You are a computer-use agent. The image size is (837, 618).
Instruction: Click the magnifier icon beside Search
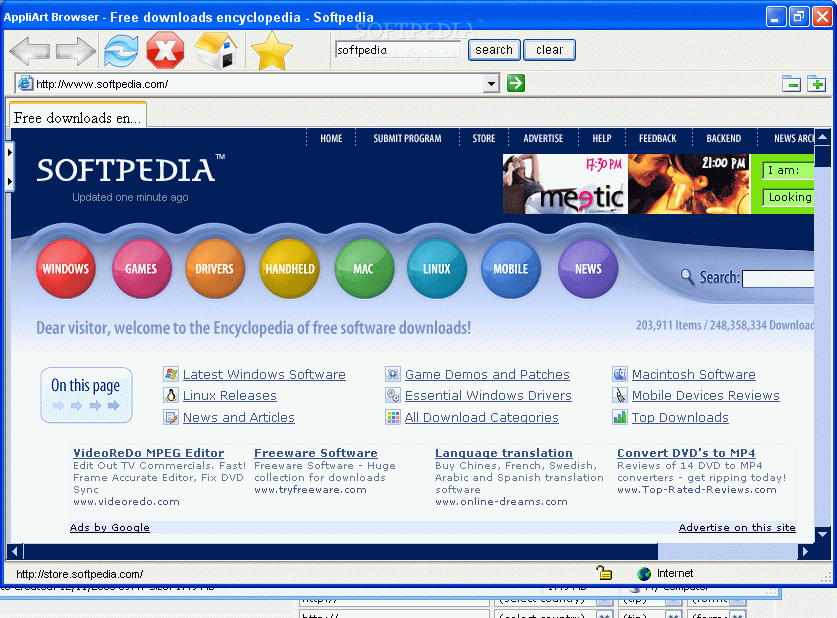688,277
